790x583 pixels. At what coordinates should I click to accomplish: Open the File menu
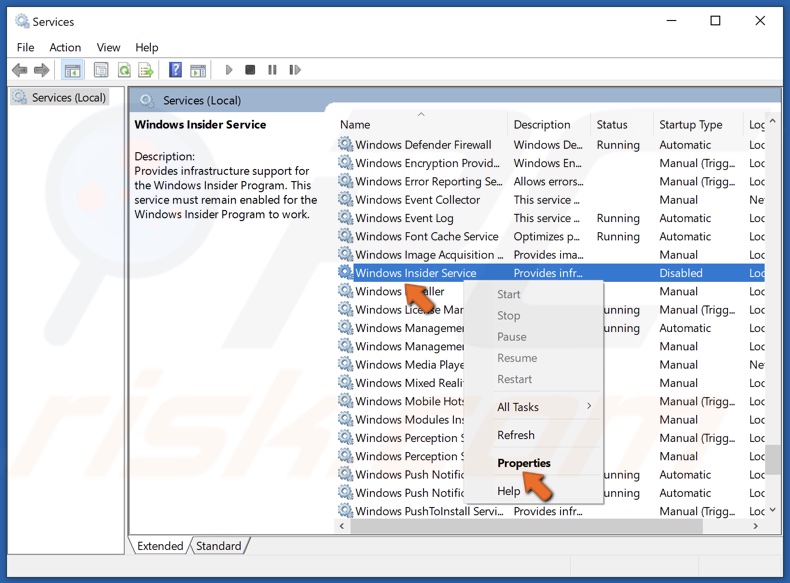(25, 47)
